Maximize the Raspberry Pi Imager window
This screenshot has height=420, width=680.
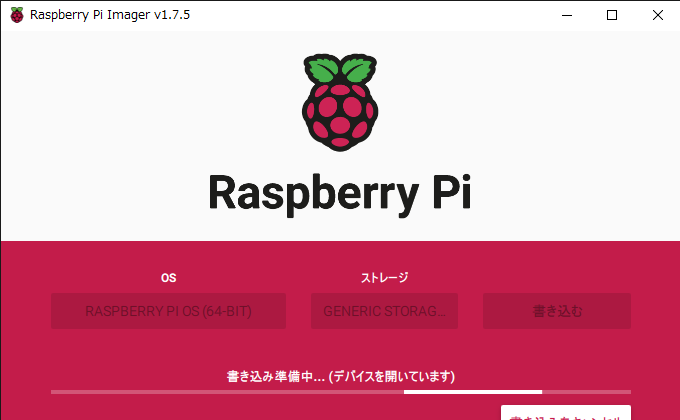coord(612,15)
